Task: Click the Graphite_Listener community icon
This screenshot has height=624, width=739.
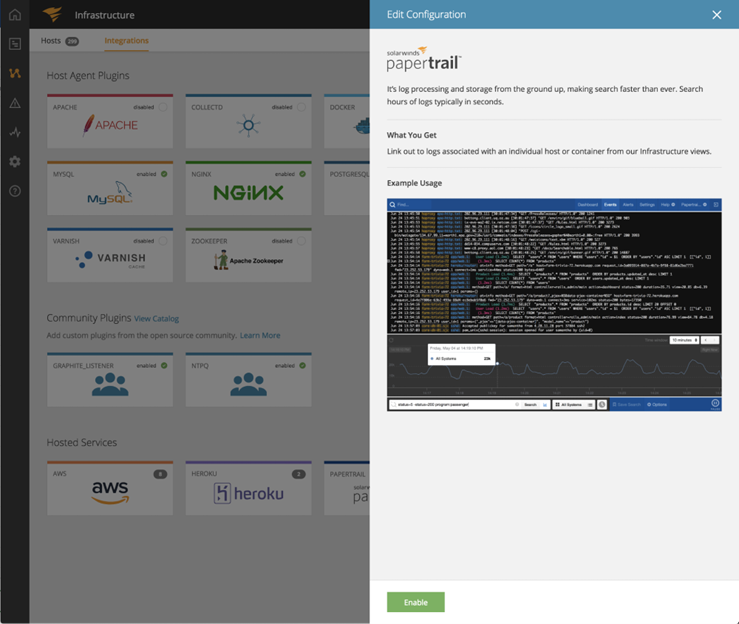Action: [110, 384]
